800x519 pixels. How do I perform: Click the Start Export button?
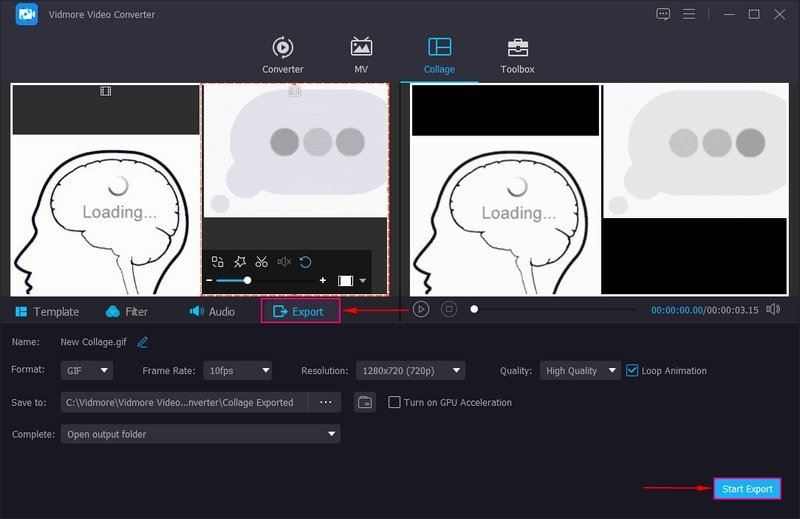746,489
